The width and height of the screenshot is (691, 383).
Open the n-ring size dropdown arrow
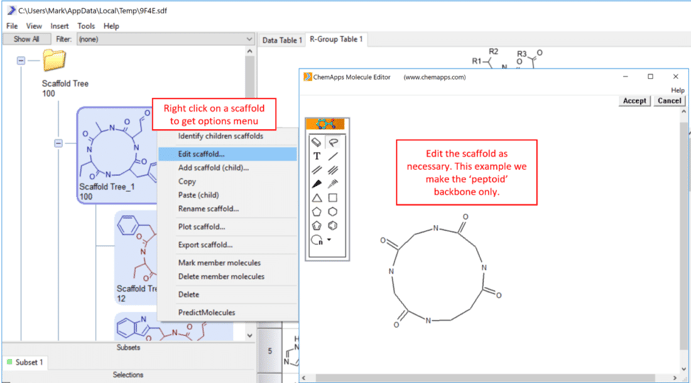pyautogui.click(x=329, y=240)
